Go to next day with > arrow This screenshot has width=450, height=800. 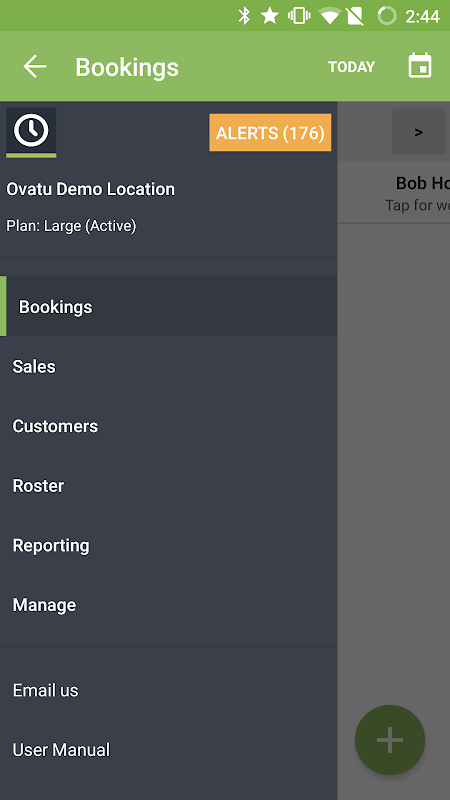(x=419, y=132)
